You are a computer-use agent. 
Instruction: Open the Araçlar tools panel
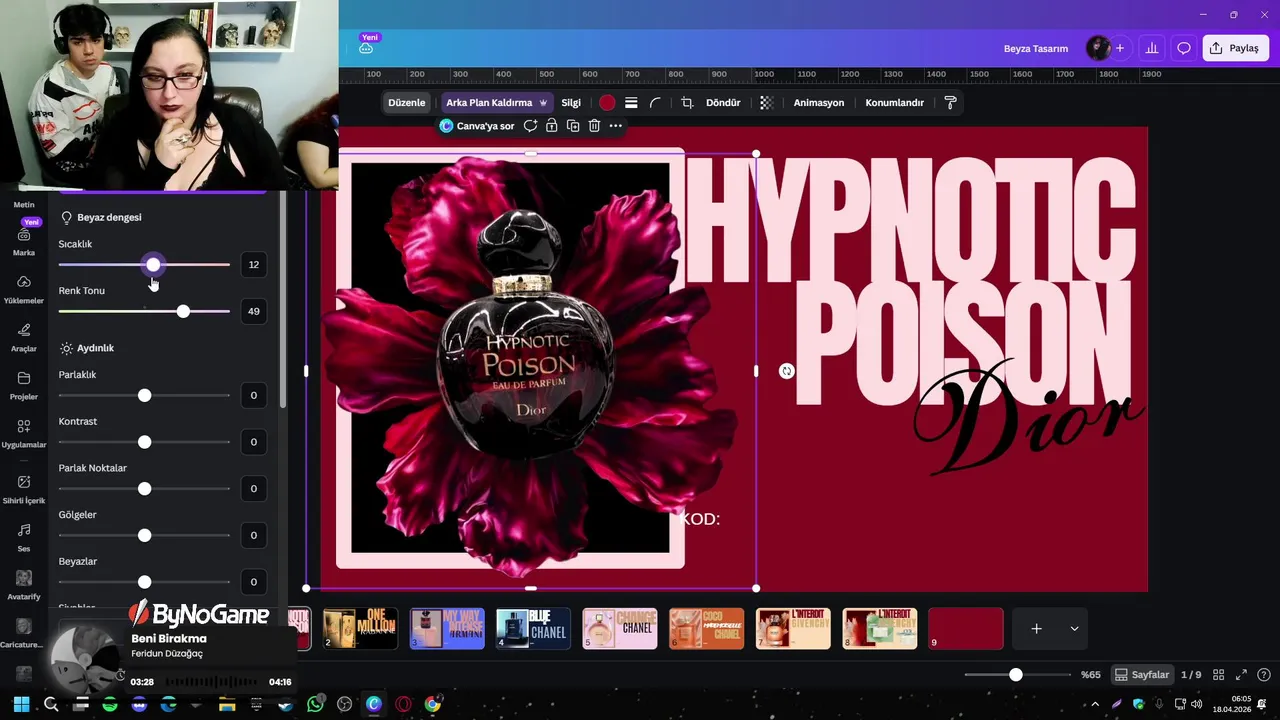(x=24, y=338)
